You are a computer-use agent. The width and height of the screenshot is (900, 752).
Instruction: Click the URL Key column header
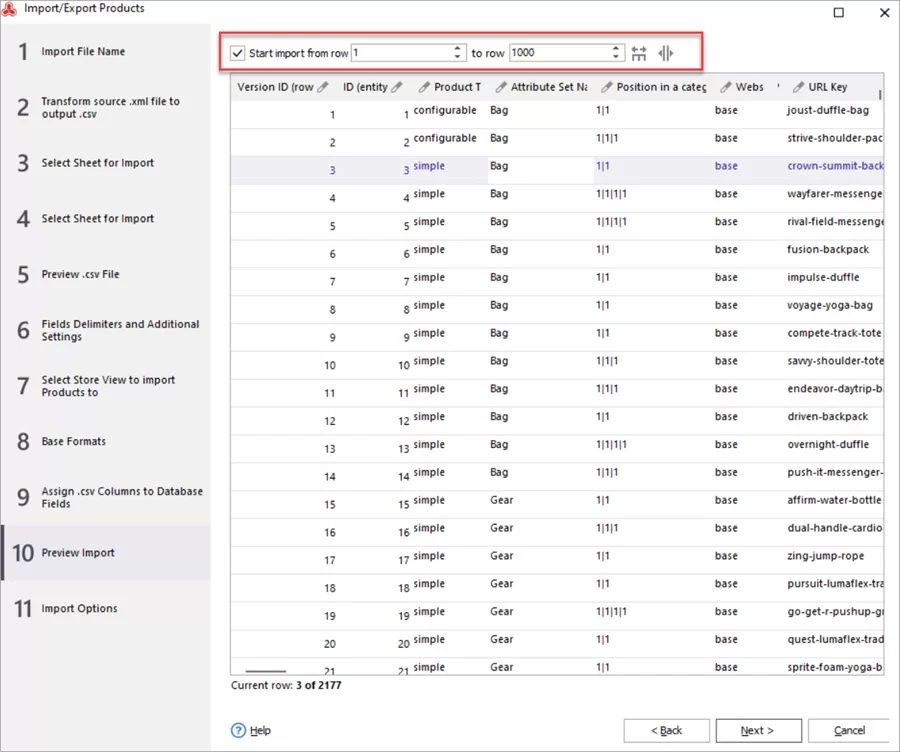[833, 87]
